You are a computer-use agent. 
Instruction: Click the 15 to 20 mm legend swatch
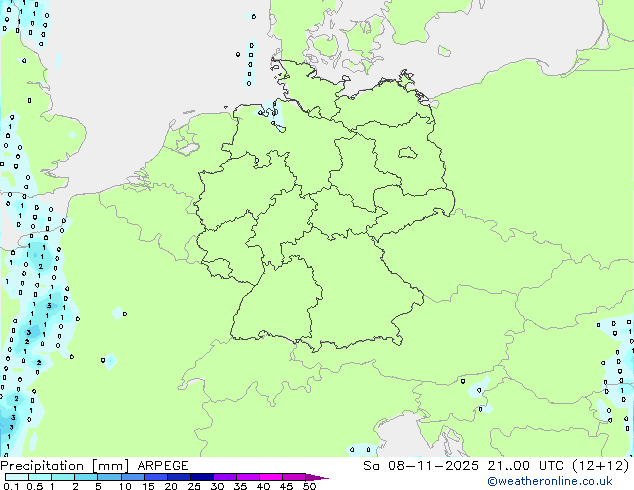click(155, 477)
